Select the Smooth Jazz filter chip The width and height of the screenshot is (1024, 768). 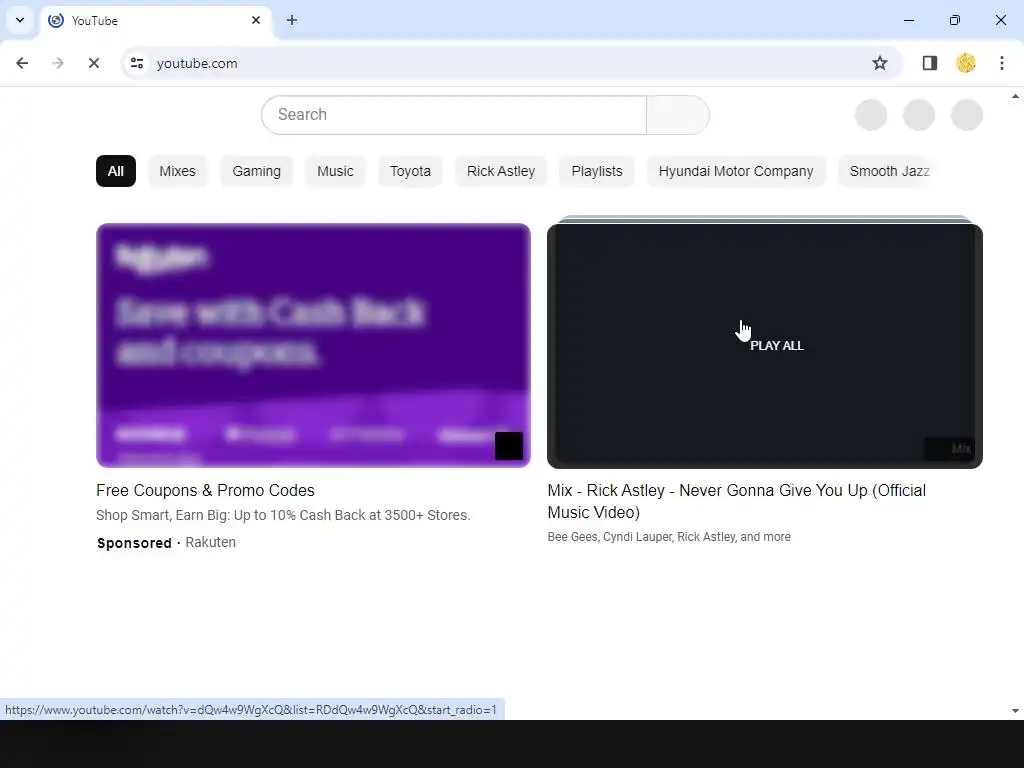pos(889,171)
